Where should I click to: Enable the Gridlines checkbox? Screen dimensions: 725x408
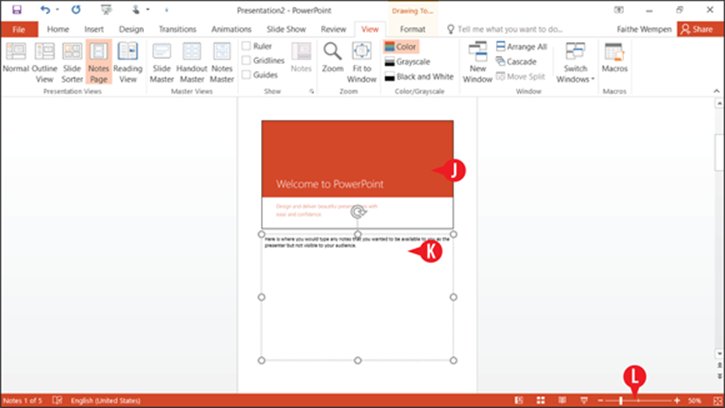(x=246, y=60)
